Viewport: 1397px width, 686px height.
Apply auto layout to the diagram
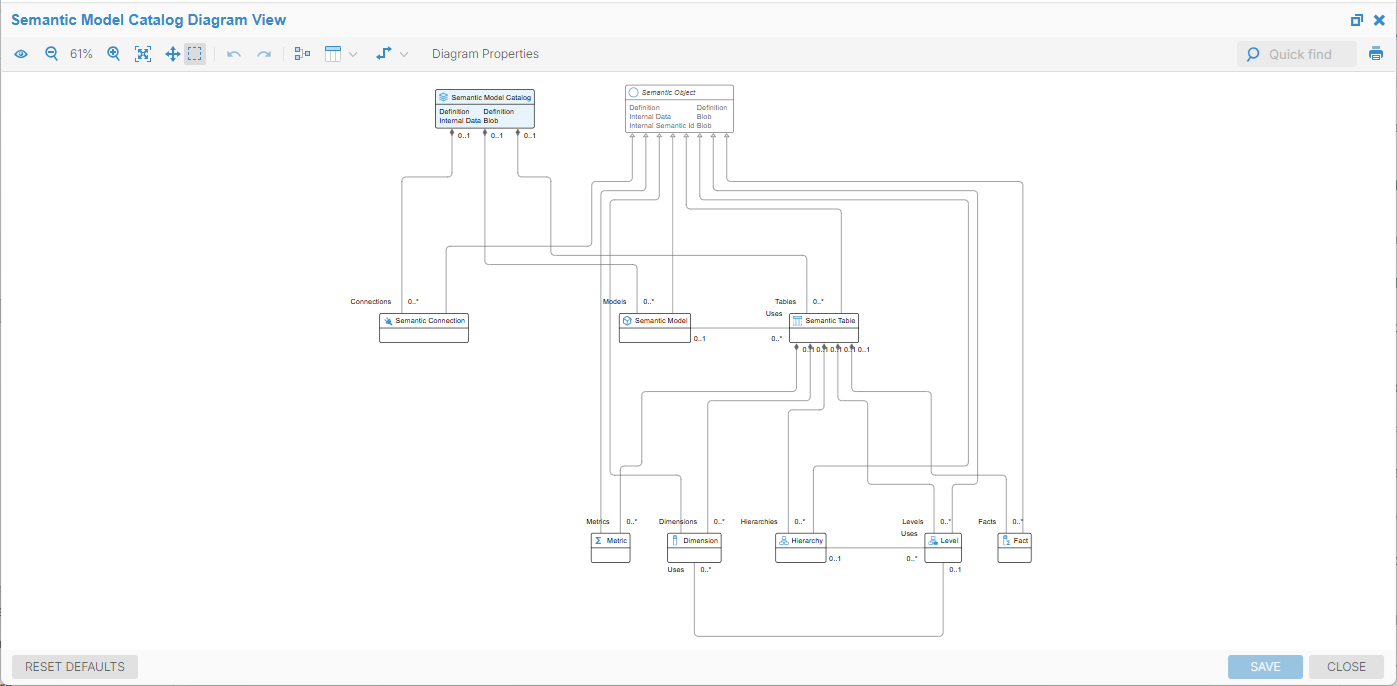click(302, 54)
